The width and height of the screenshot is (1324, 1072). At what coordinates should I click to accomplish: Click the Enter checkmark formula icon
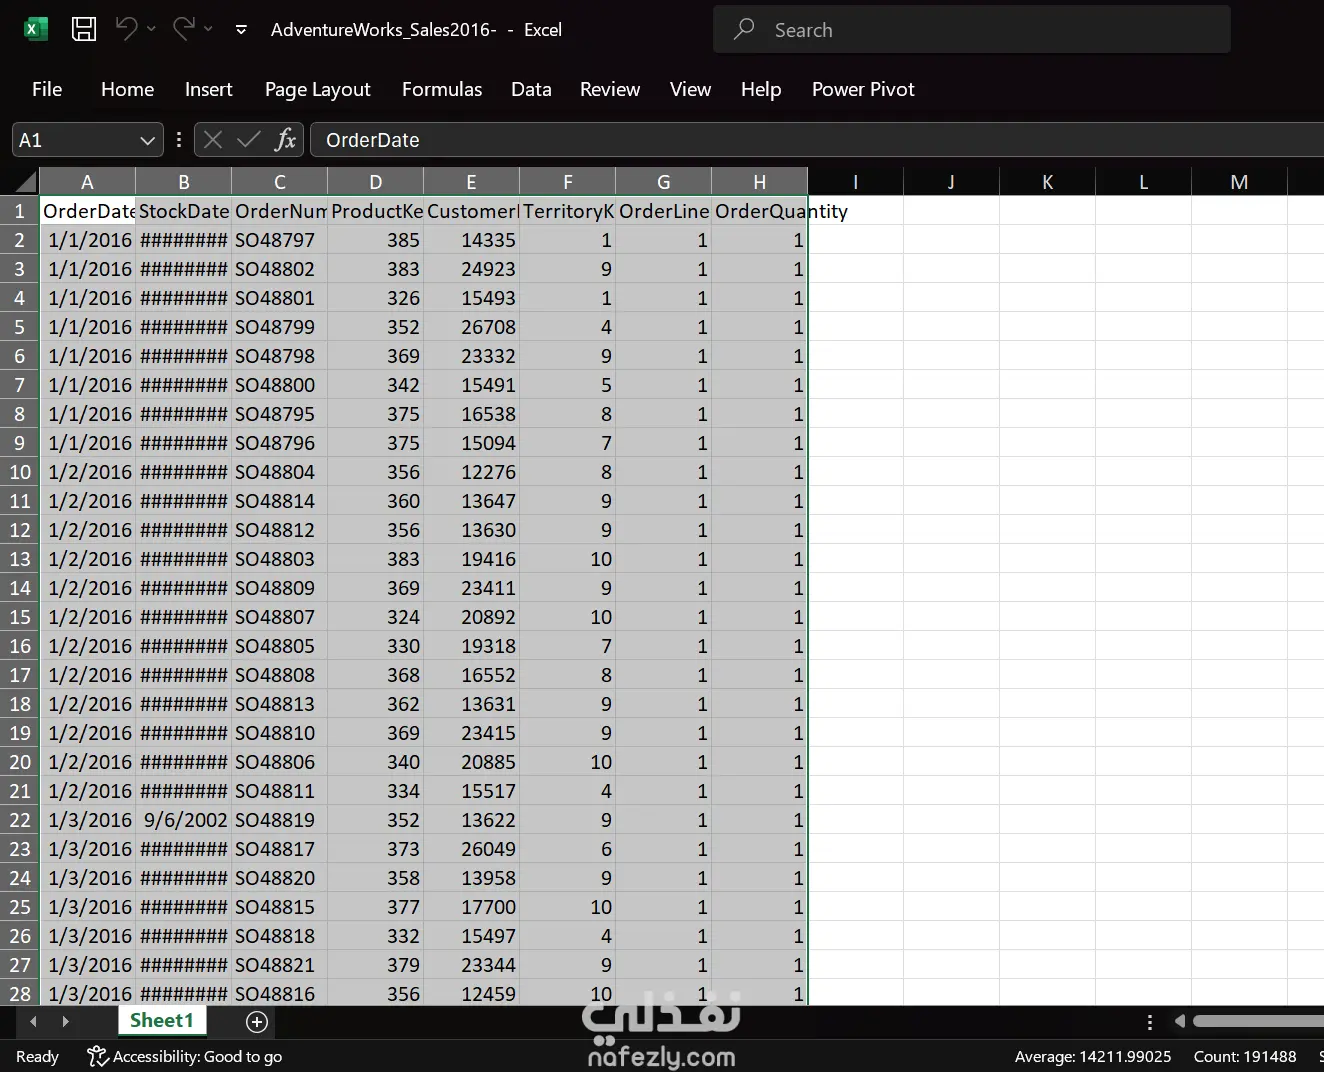click(x=248, y=140)
